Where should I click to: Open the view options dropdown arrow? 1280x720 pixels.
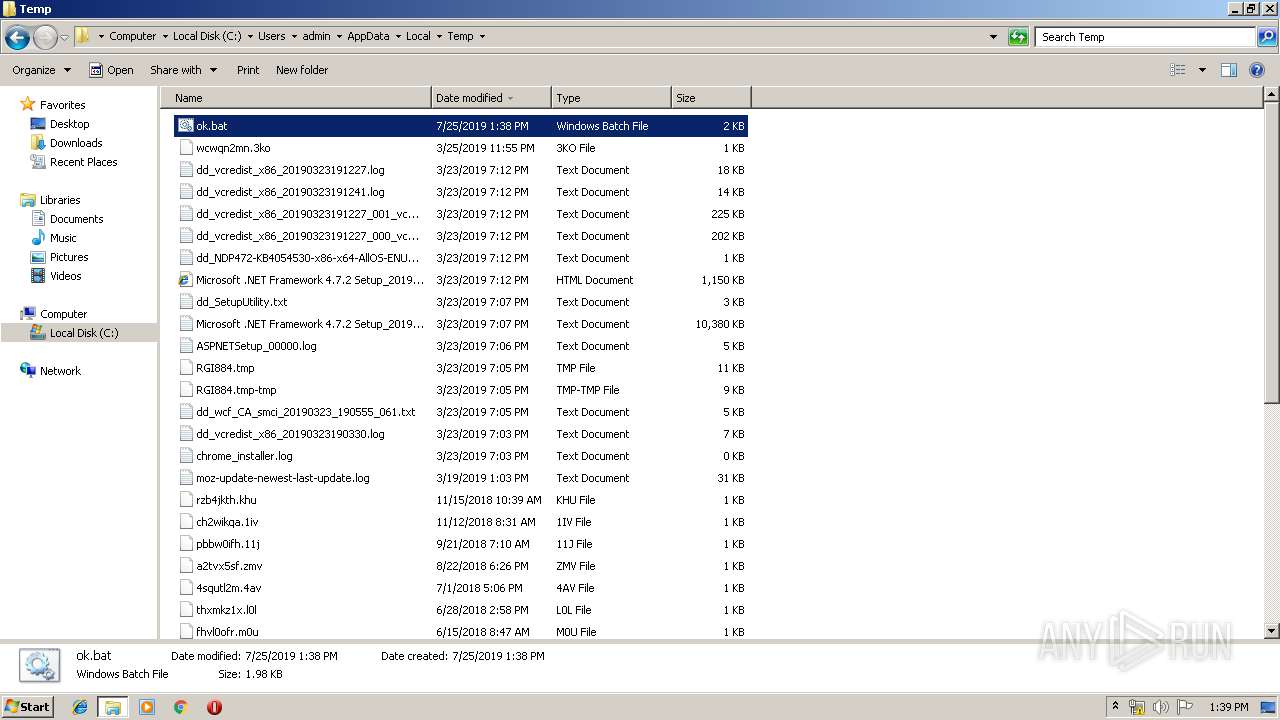(1202, 70)
